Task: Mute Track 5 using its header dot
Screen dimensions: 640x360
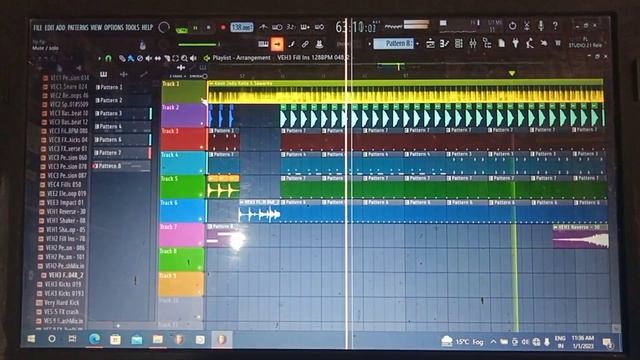Action: [201, 195]
